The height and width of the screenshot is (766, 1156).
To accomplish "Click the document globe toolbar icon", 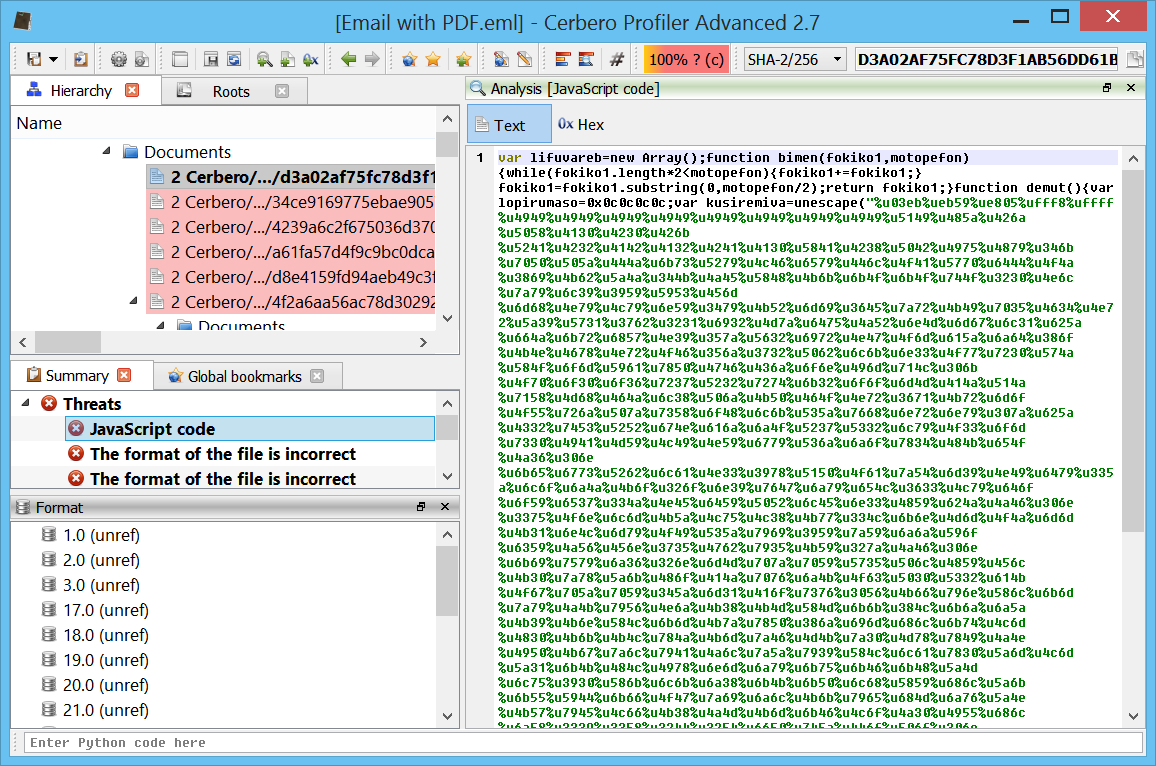I will [501, 59].
